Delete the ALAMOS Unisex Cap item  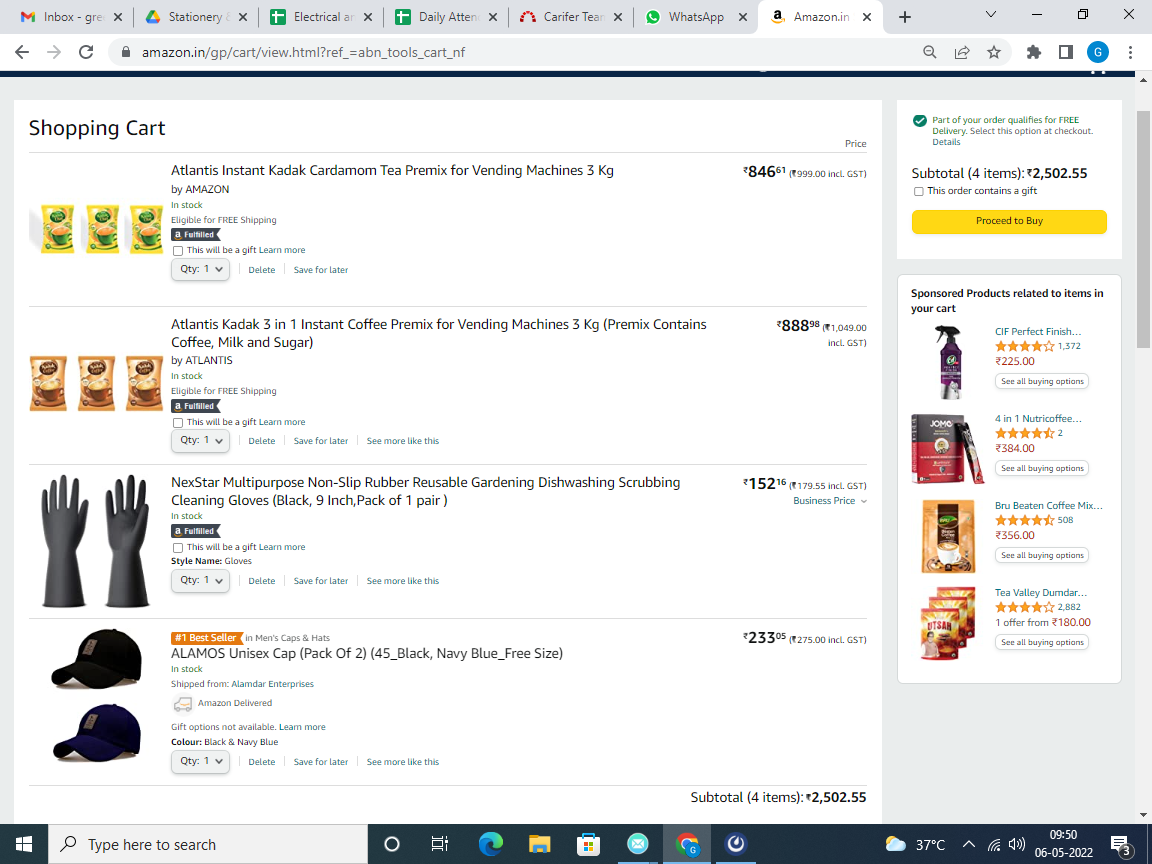262,763
